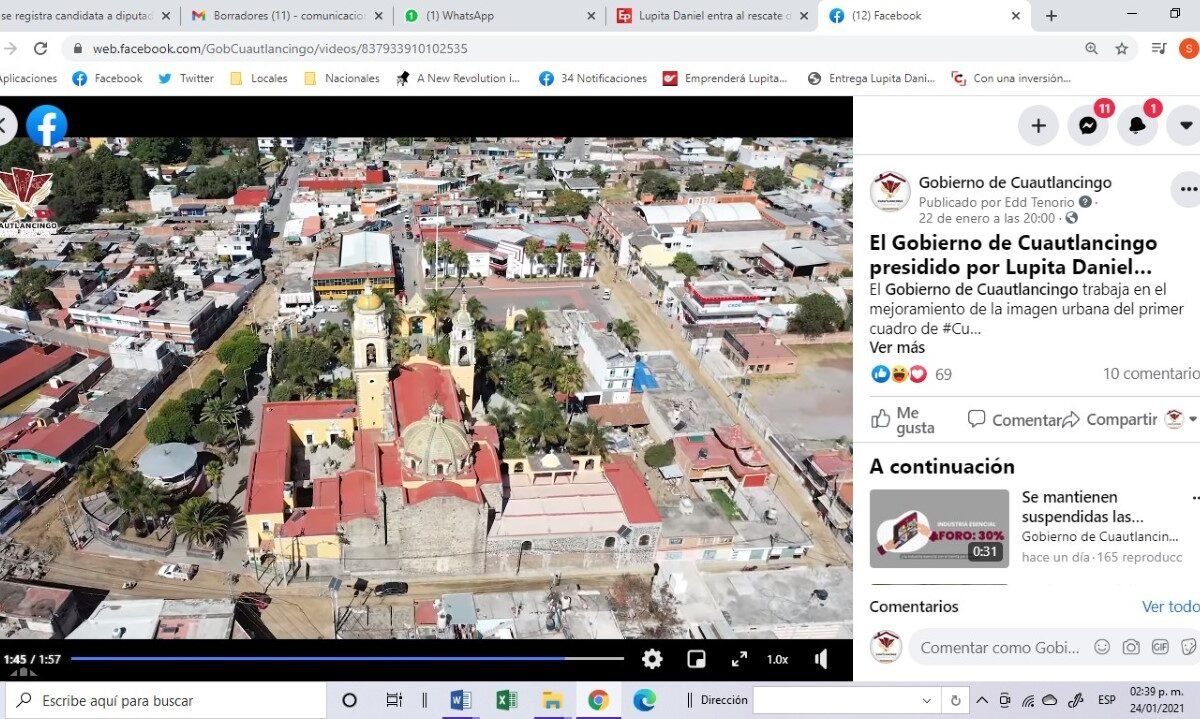Share the video with Compartir

[x=1110, y=420]
